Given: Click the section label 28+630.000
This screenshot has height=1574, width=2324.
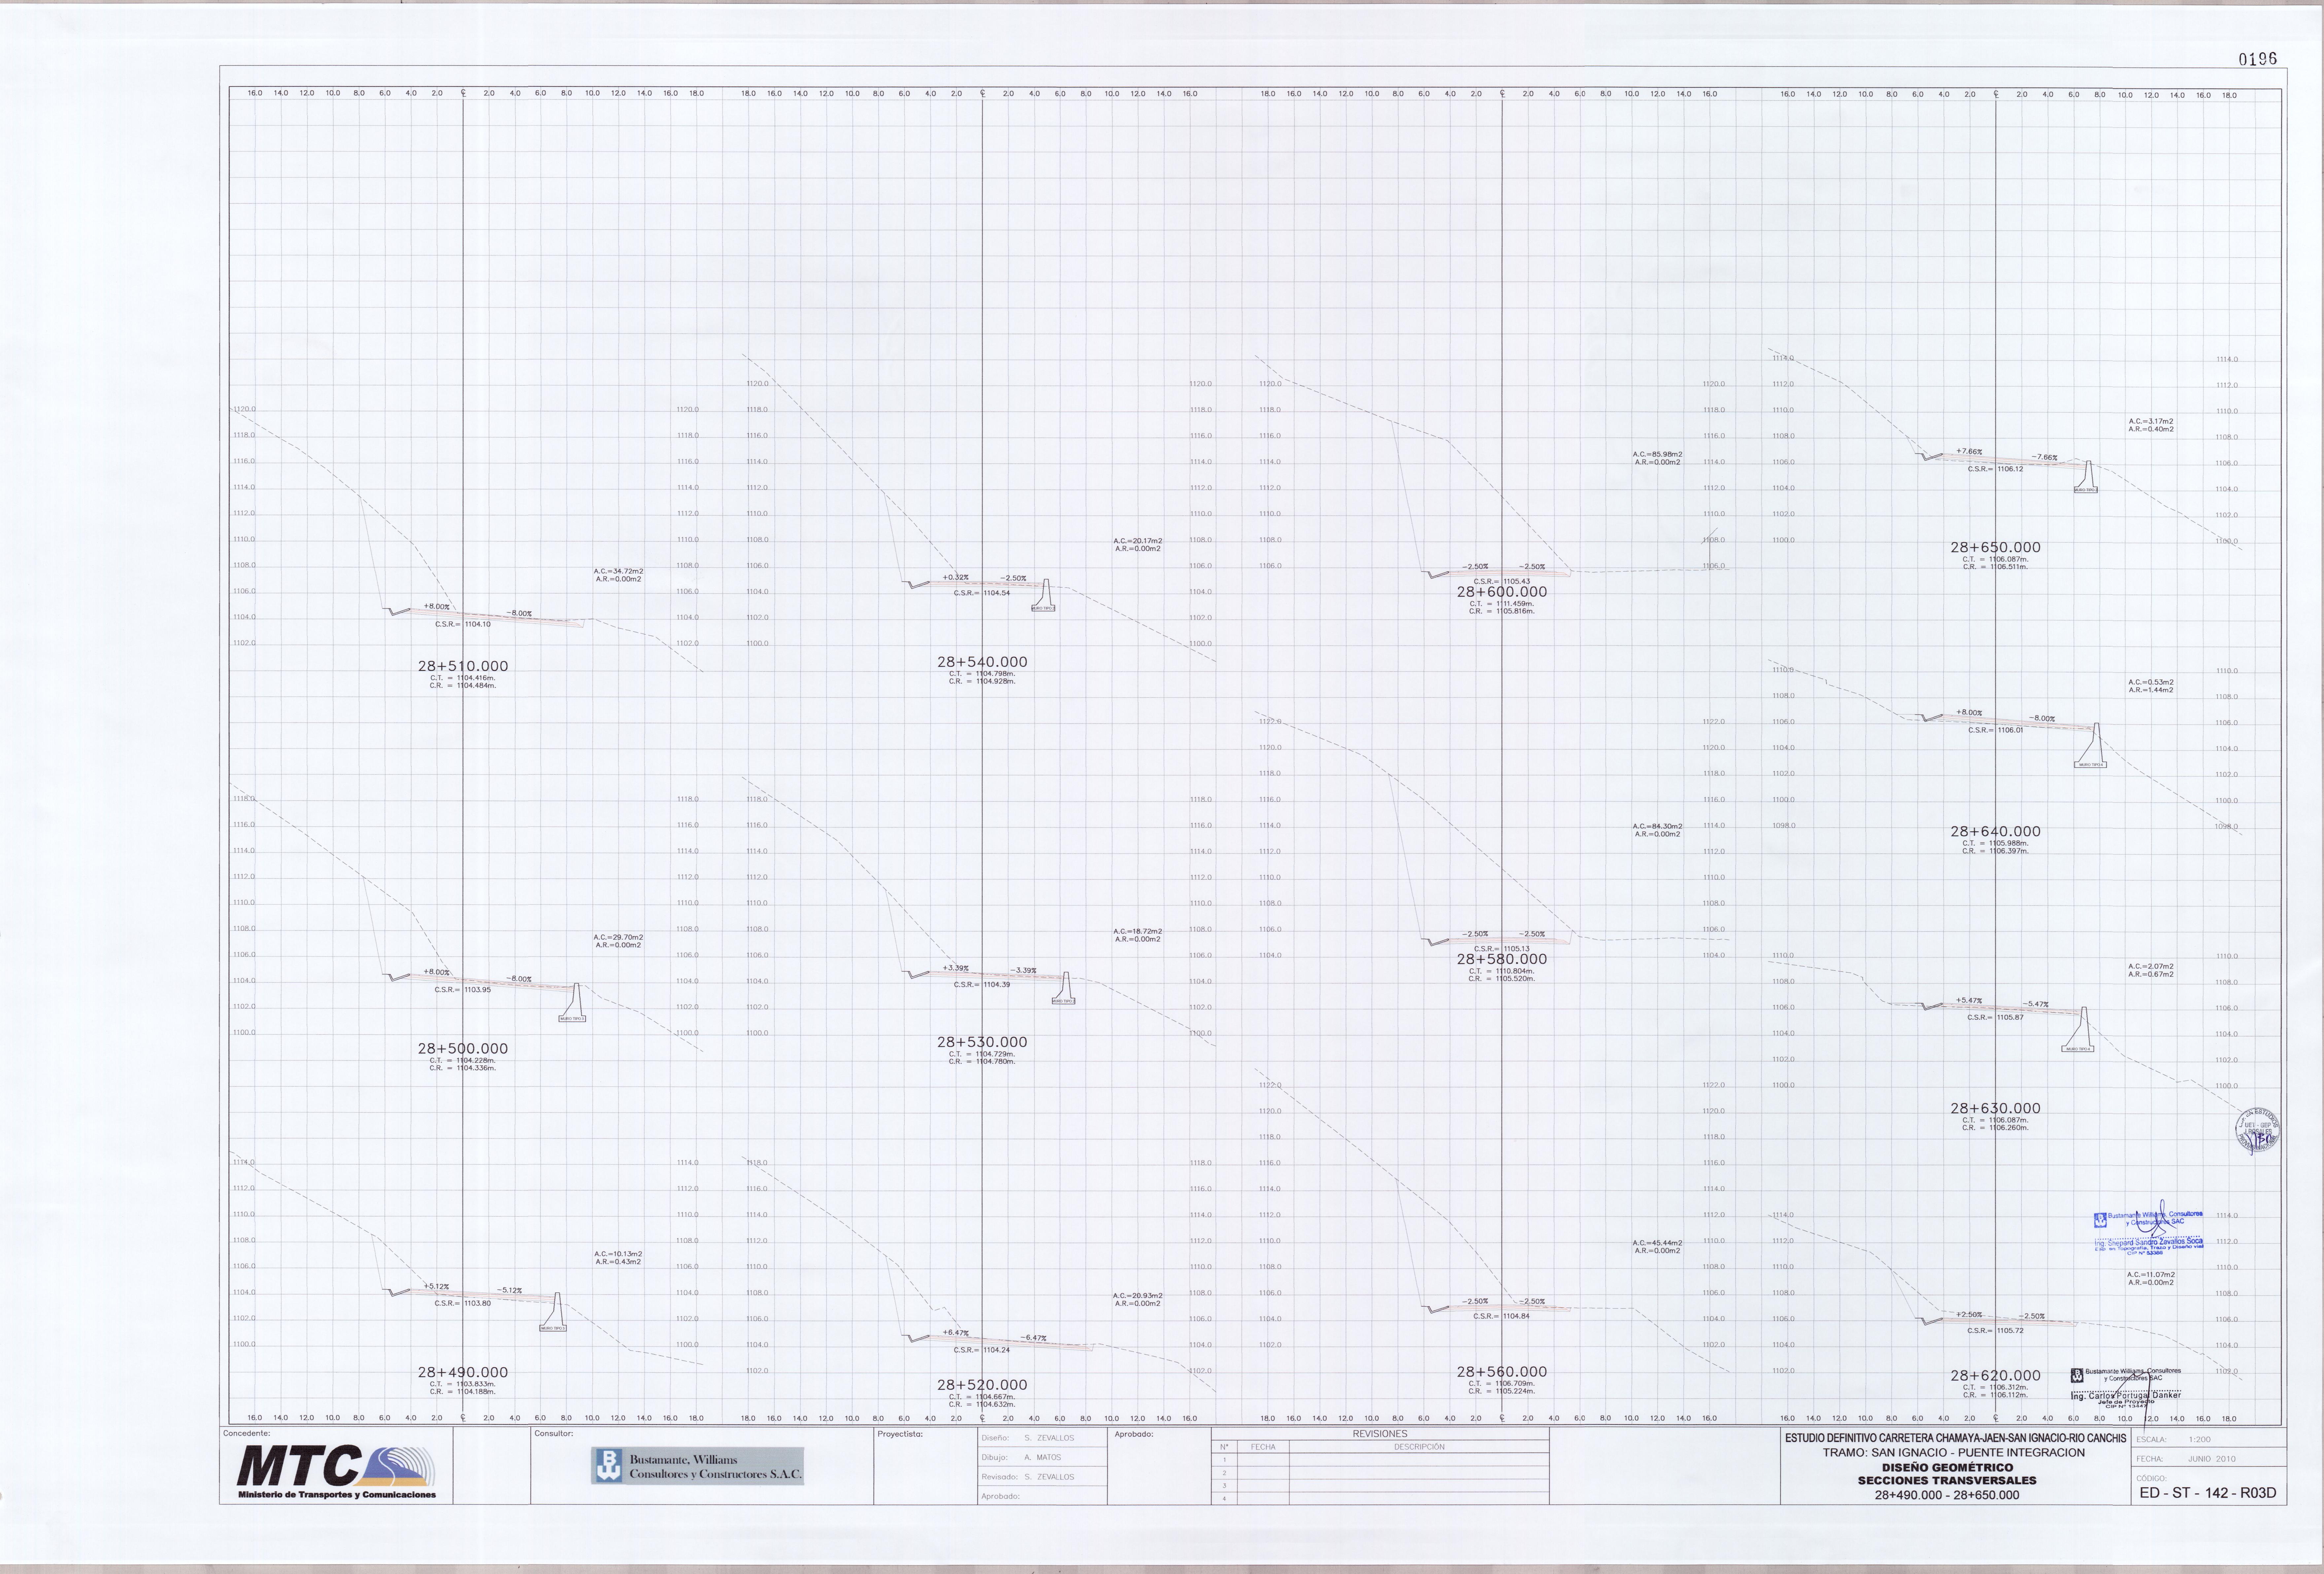Looking at the screenshot, I should pos(1996,1108).
